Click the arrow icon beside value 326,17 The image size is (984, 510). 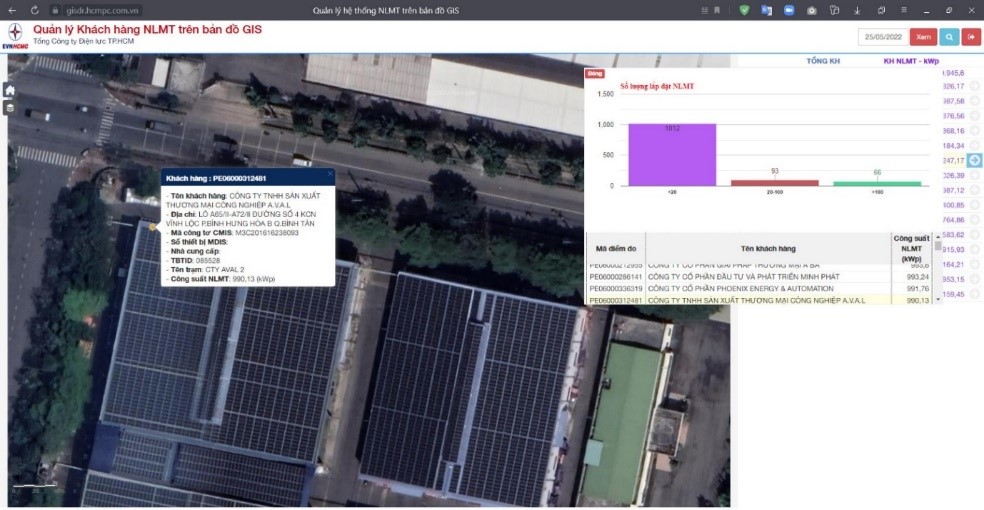tap(974, 86)
